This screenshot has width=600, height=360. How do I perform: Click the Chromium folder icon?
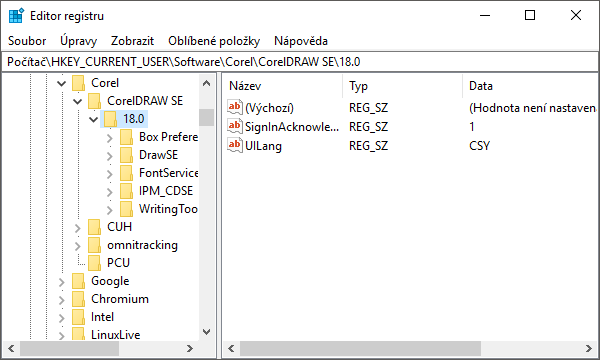[78, 299]
